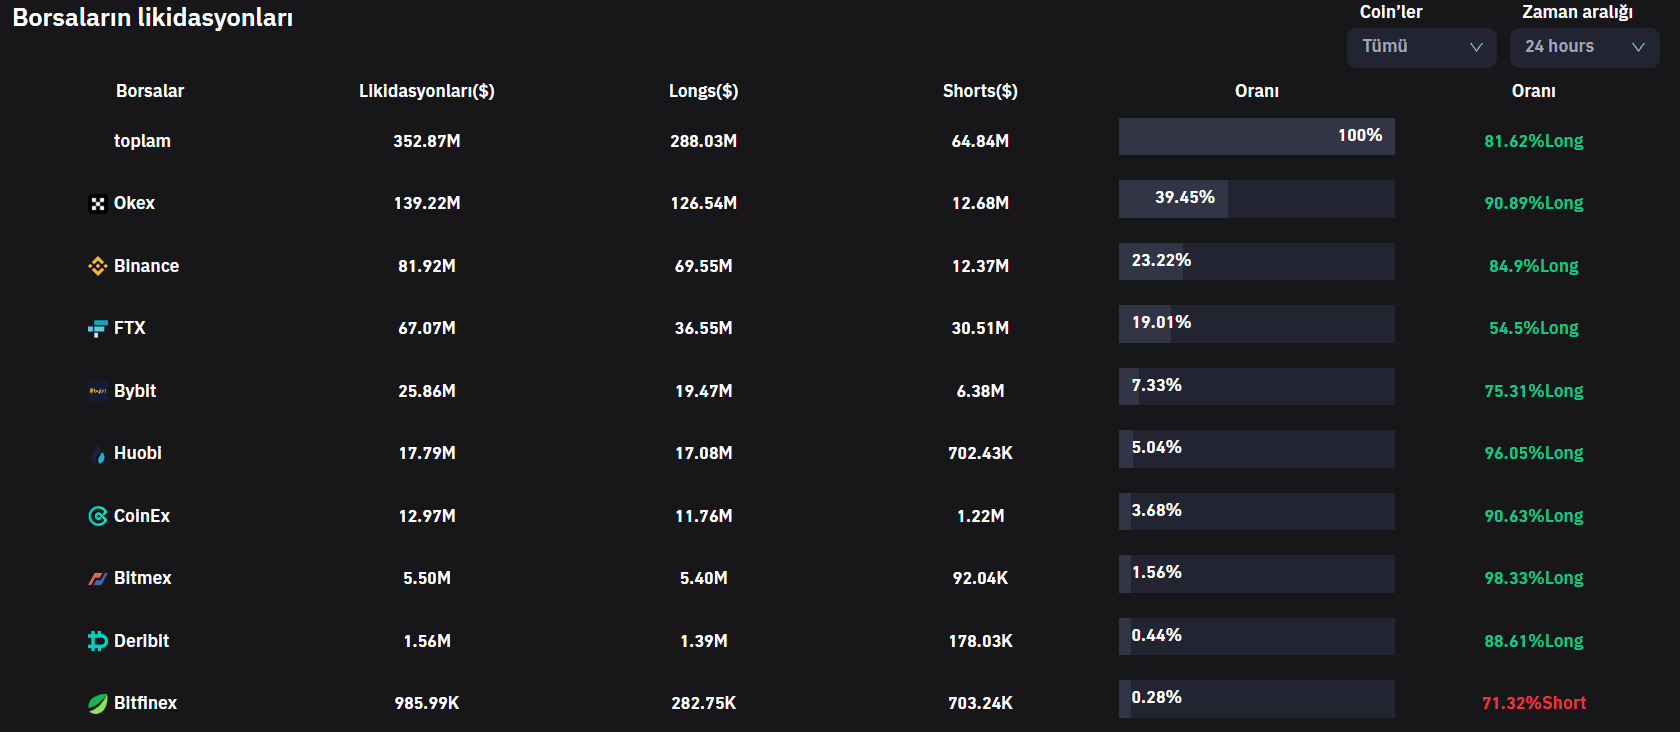The width and height of the screenshot is (1680, 732).
Task: Click the red 71.32%Short ratio text
Action: pos(1534,703)
